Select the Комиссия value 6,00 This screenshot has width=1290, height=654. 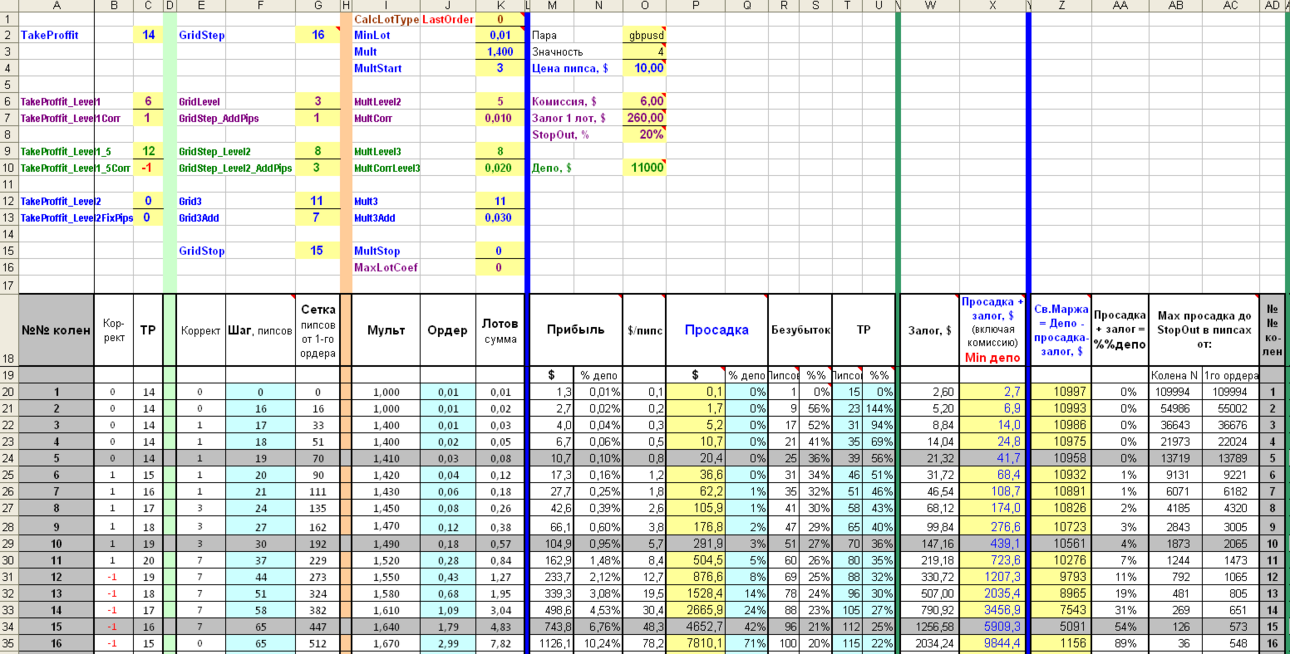645,101
